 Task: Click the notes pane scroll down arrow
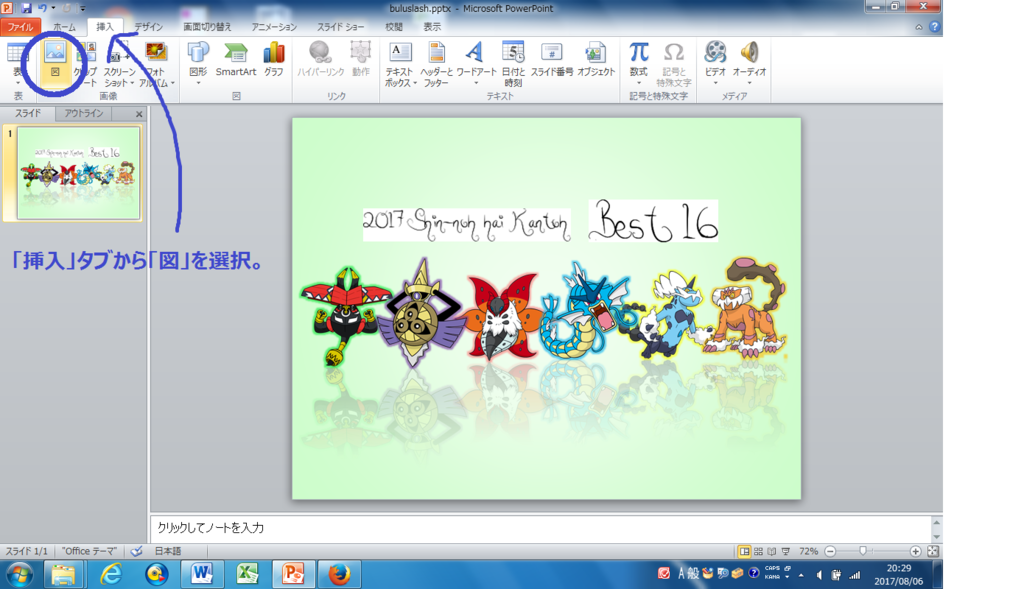point(936,537)
